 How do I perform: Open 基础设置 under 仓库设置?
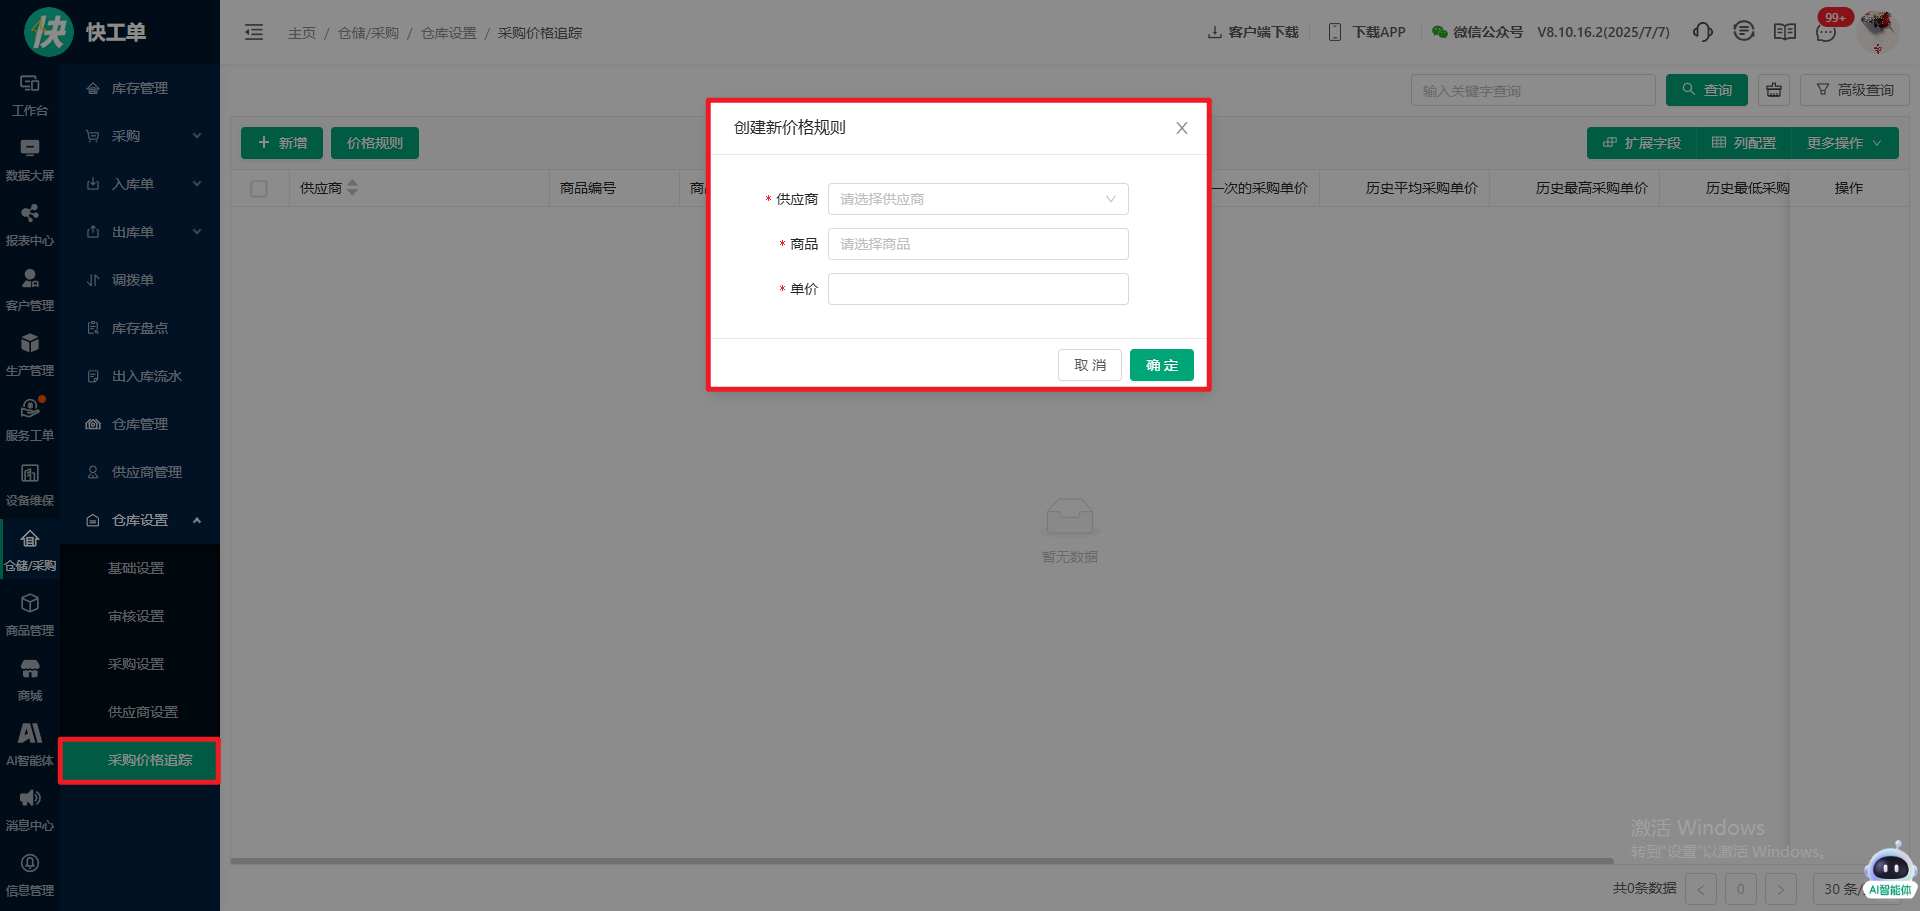[136, 568]
